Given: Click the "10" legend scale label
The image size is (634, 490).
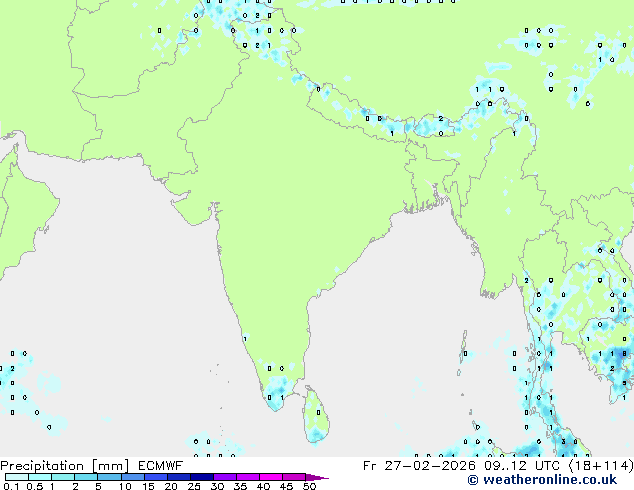Looking at the screenshot, I should (125, 486).
